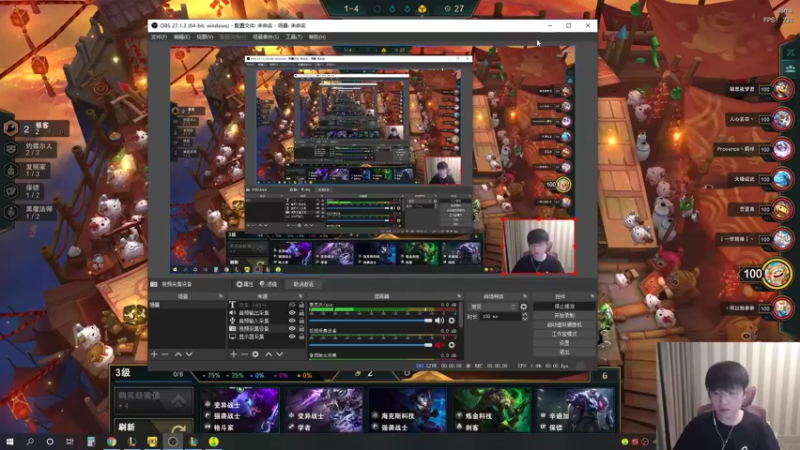Click the 启动虚拟摄像机 virtual camera button
Image resolution: width=800 pixels, height=450 pixels.
coord(564,324)
